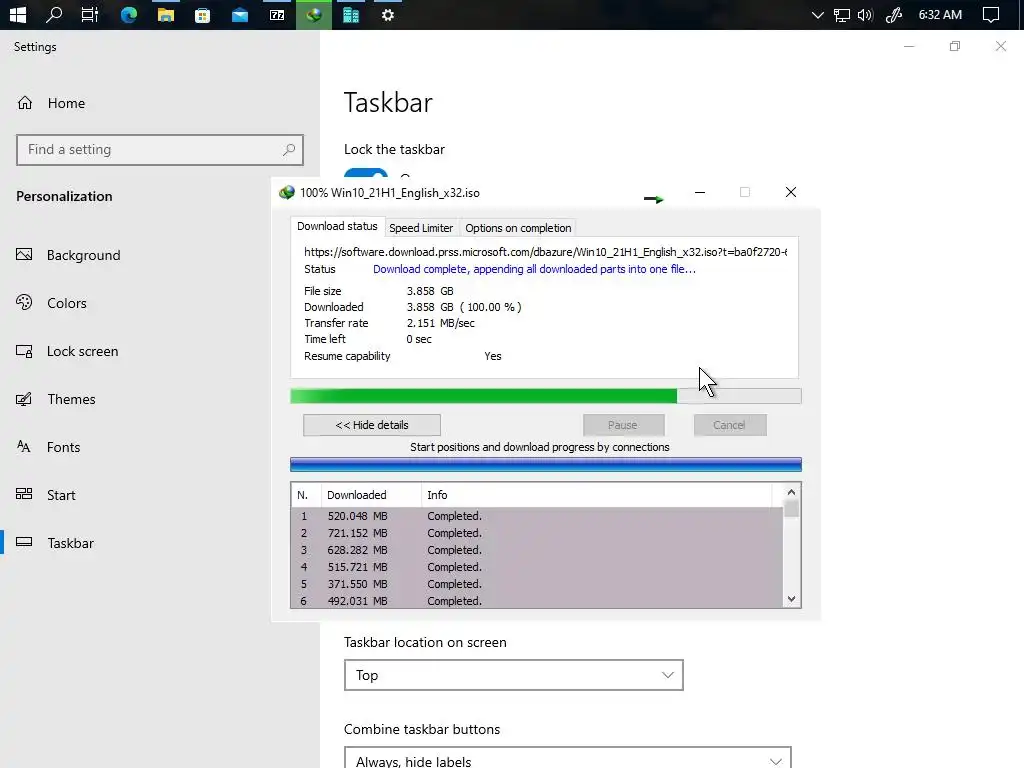Open File Explorer from taskbar
This screenshot has height=768, width=1024.
coord(166,14)
